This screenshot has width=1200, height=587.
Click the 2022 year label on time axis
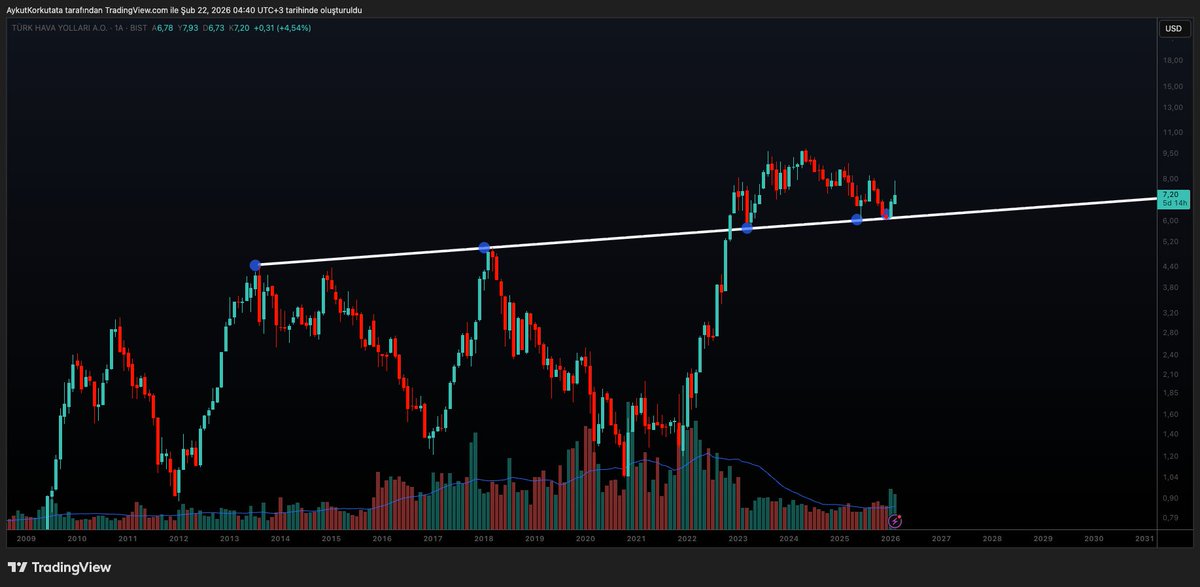(x=687, y=538)
